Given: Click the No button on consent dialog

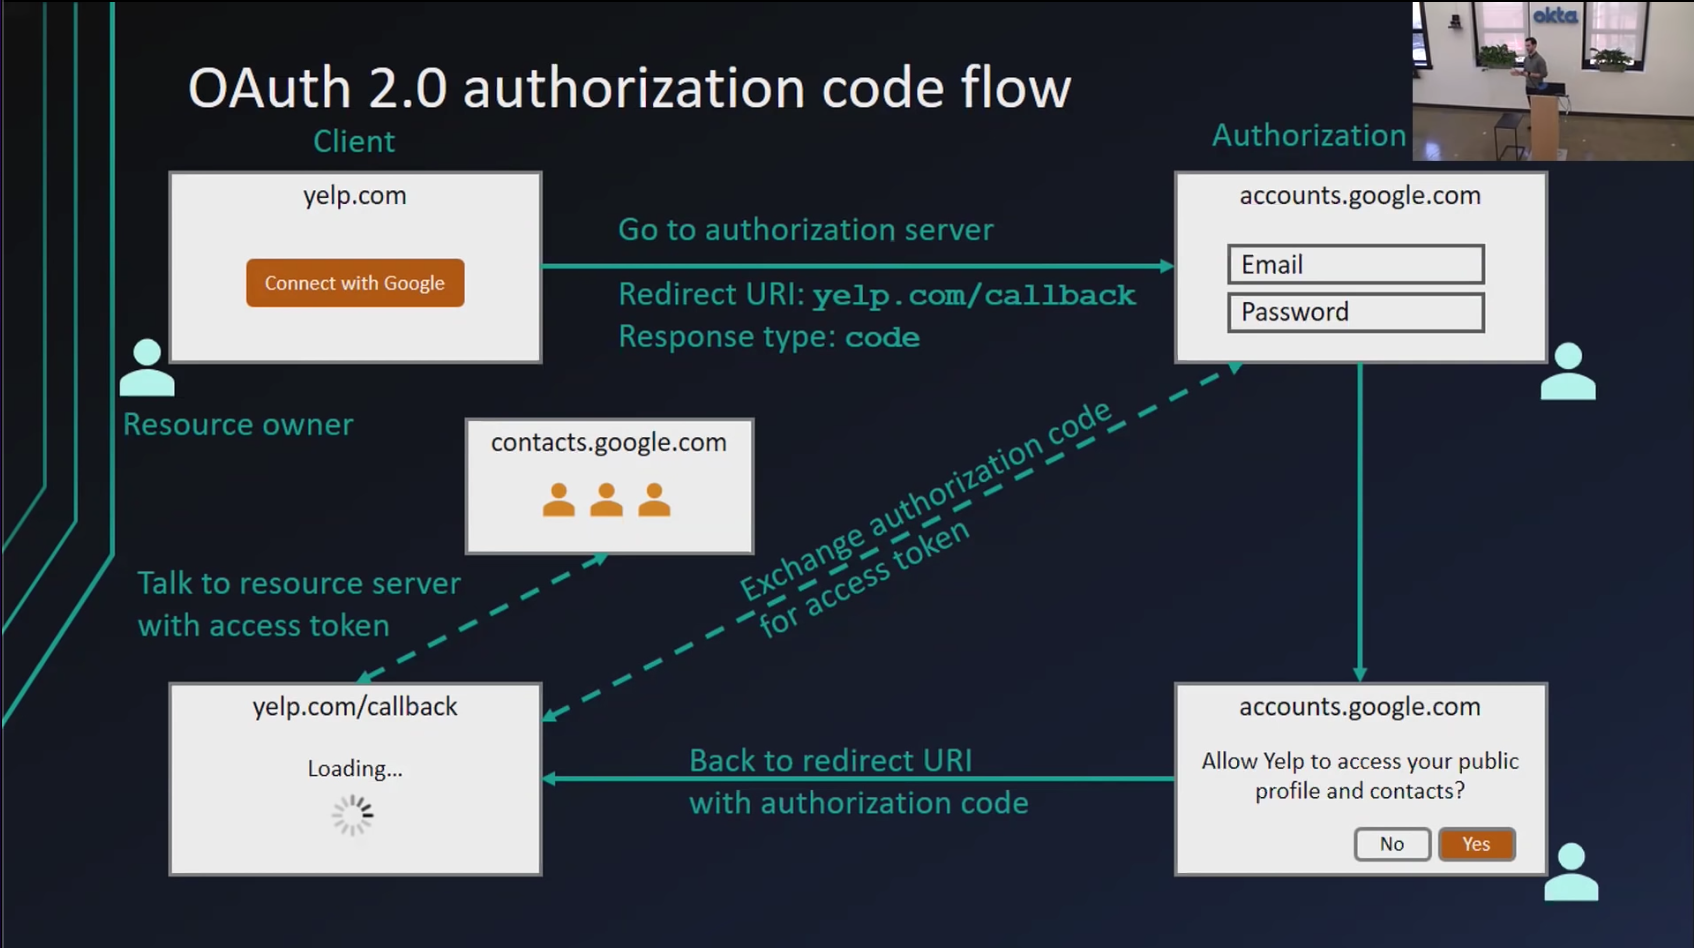Looking at the screenshot, I should click(1392, 844).
